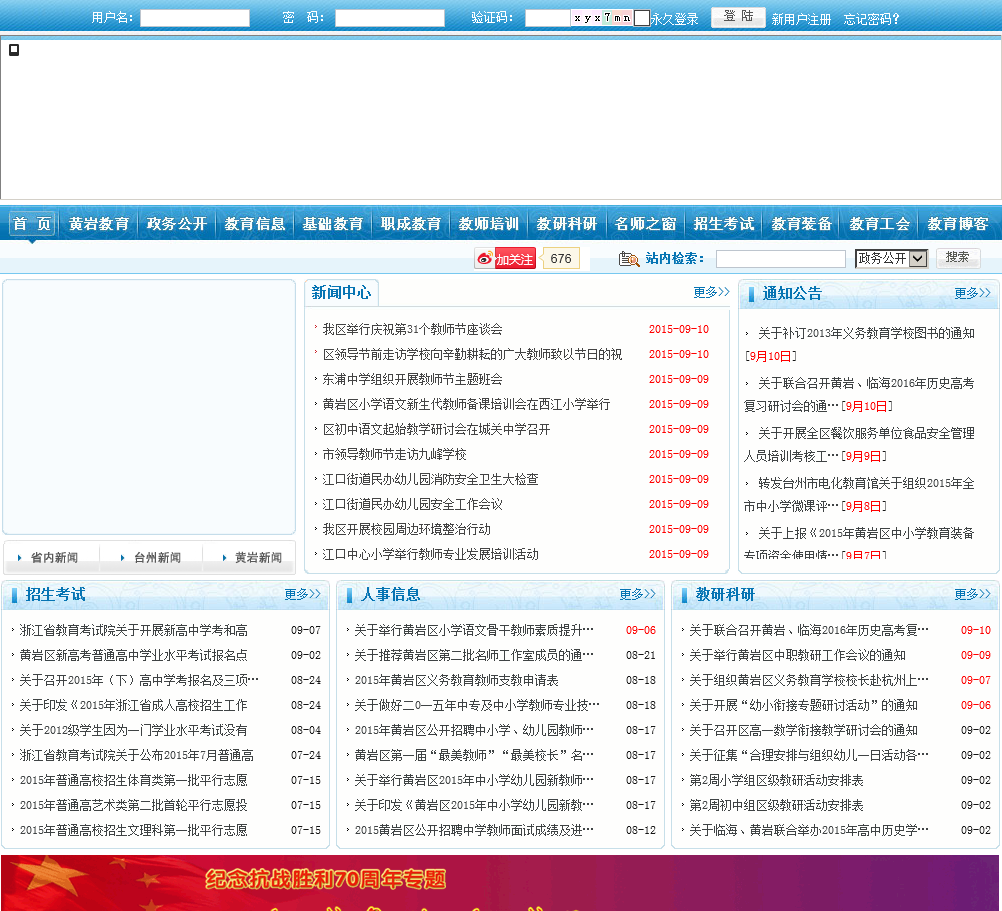Image resolution: width=1002 pixels, height=911 pixels.
Task: Open the 教育装备 menu item
Action: [x=801, y=224]
